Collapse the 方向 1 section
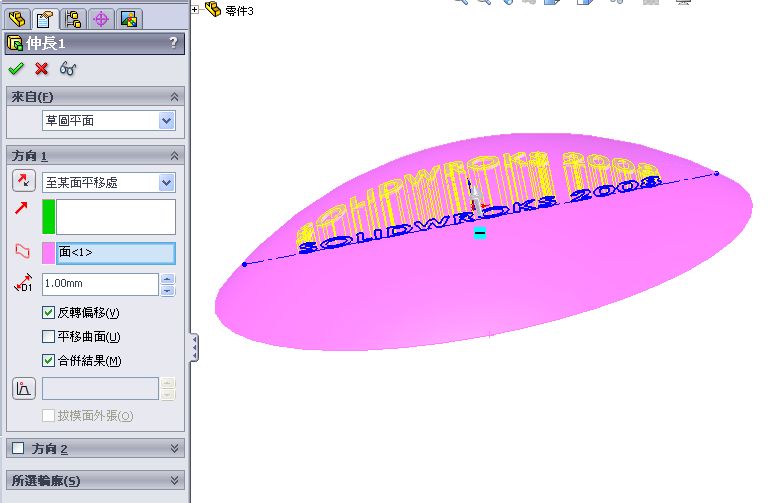This screenshot has height=503, width=771. (x=174, y=156)
